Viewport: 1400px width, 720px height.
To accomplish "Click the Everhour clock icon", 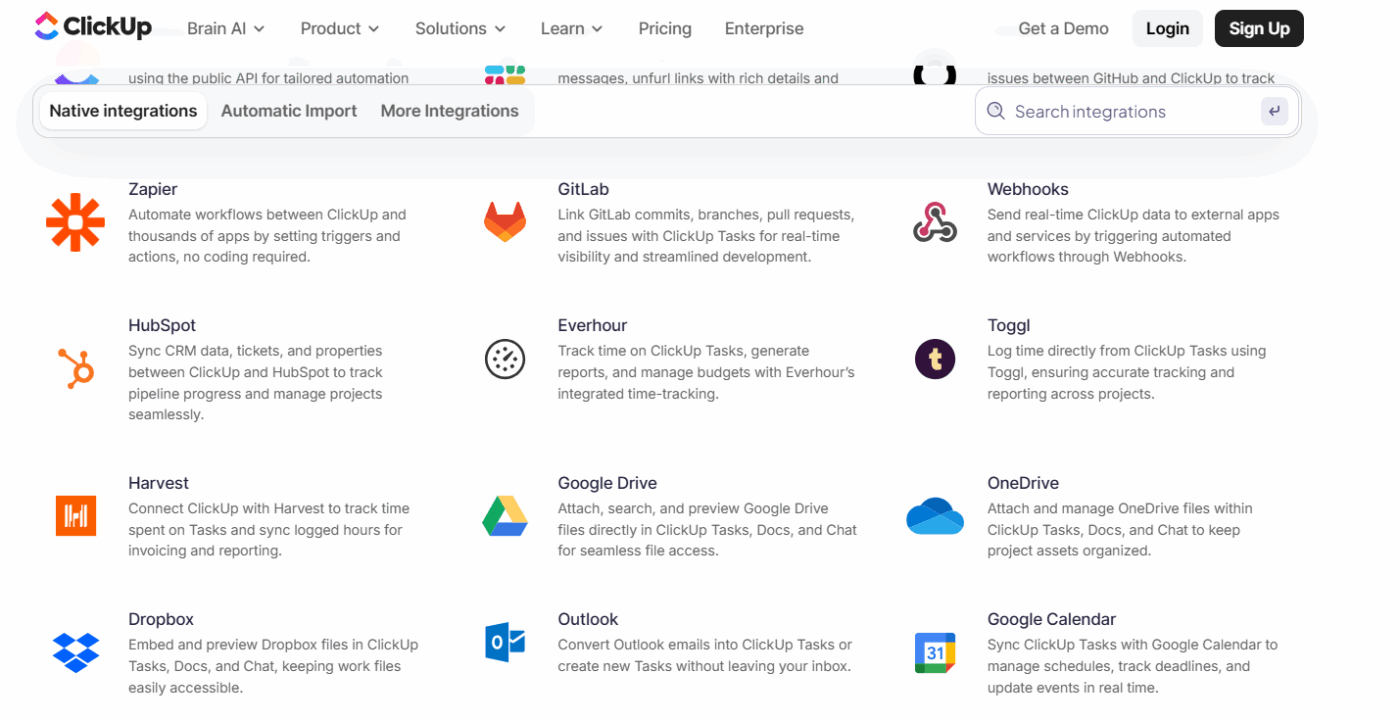I will coord(505,360).
